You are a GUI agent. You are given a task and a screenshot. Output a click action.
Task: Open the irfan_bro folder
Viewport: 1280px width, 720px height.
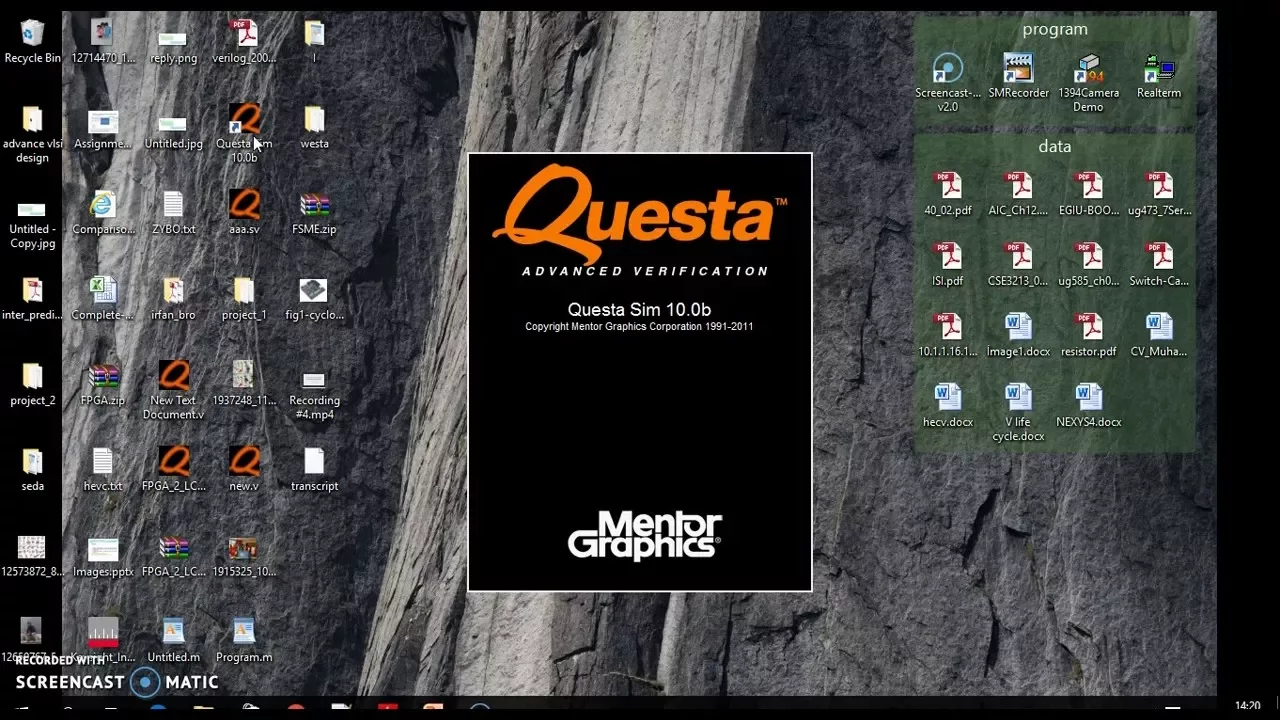(x=173, y=299)
